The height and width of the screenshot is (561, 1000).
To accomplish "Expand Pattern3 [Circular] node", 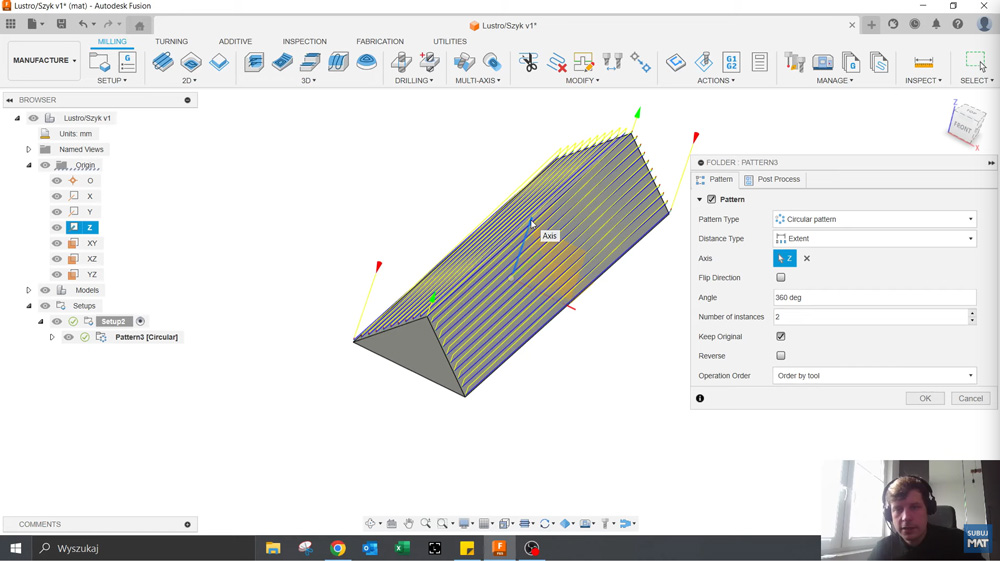I will tap(52, 337).
